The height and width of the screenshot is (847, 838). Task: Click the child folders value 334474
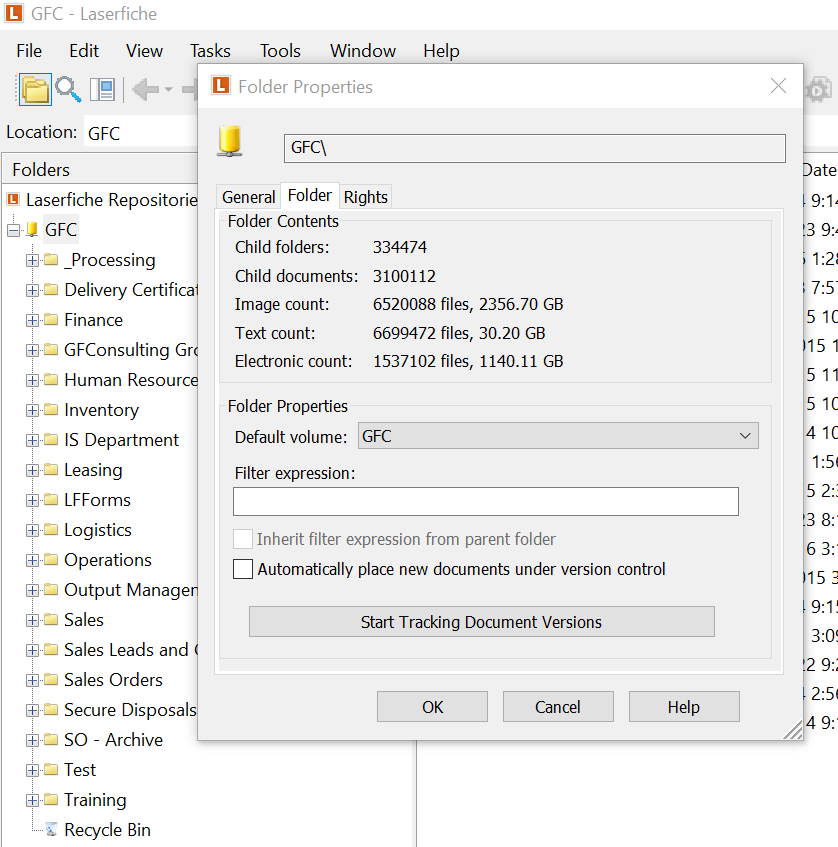400,247
